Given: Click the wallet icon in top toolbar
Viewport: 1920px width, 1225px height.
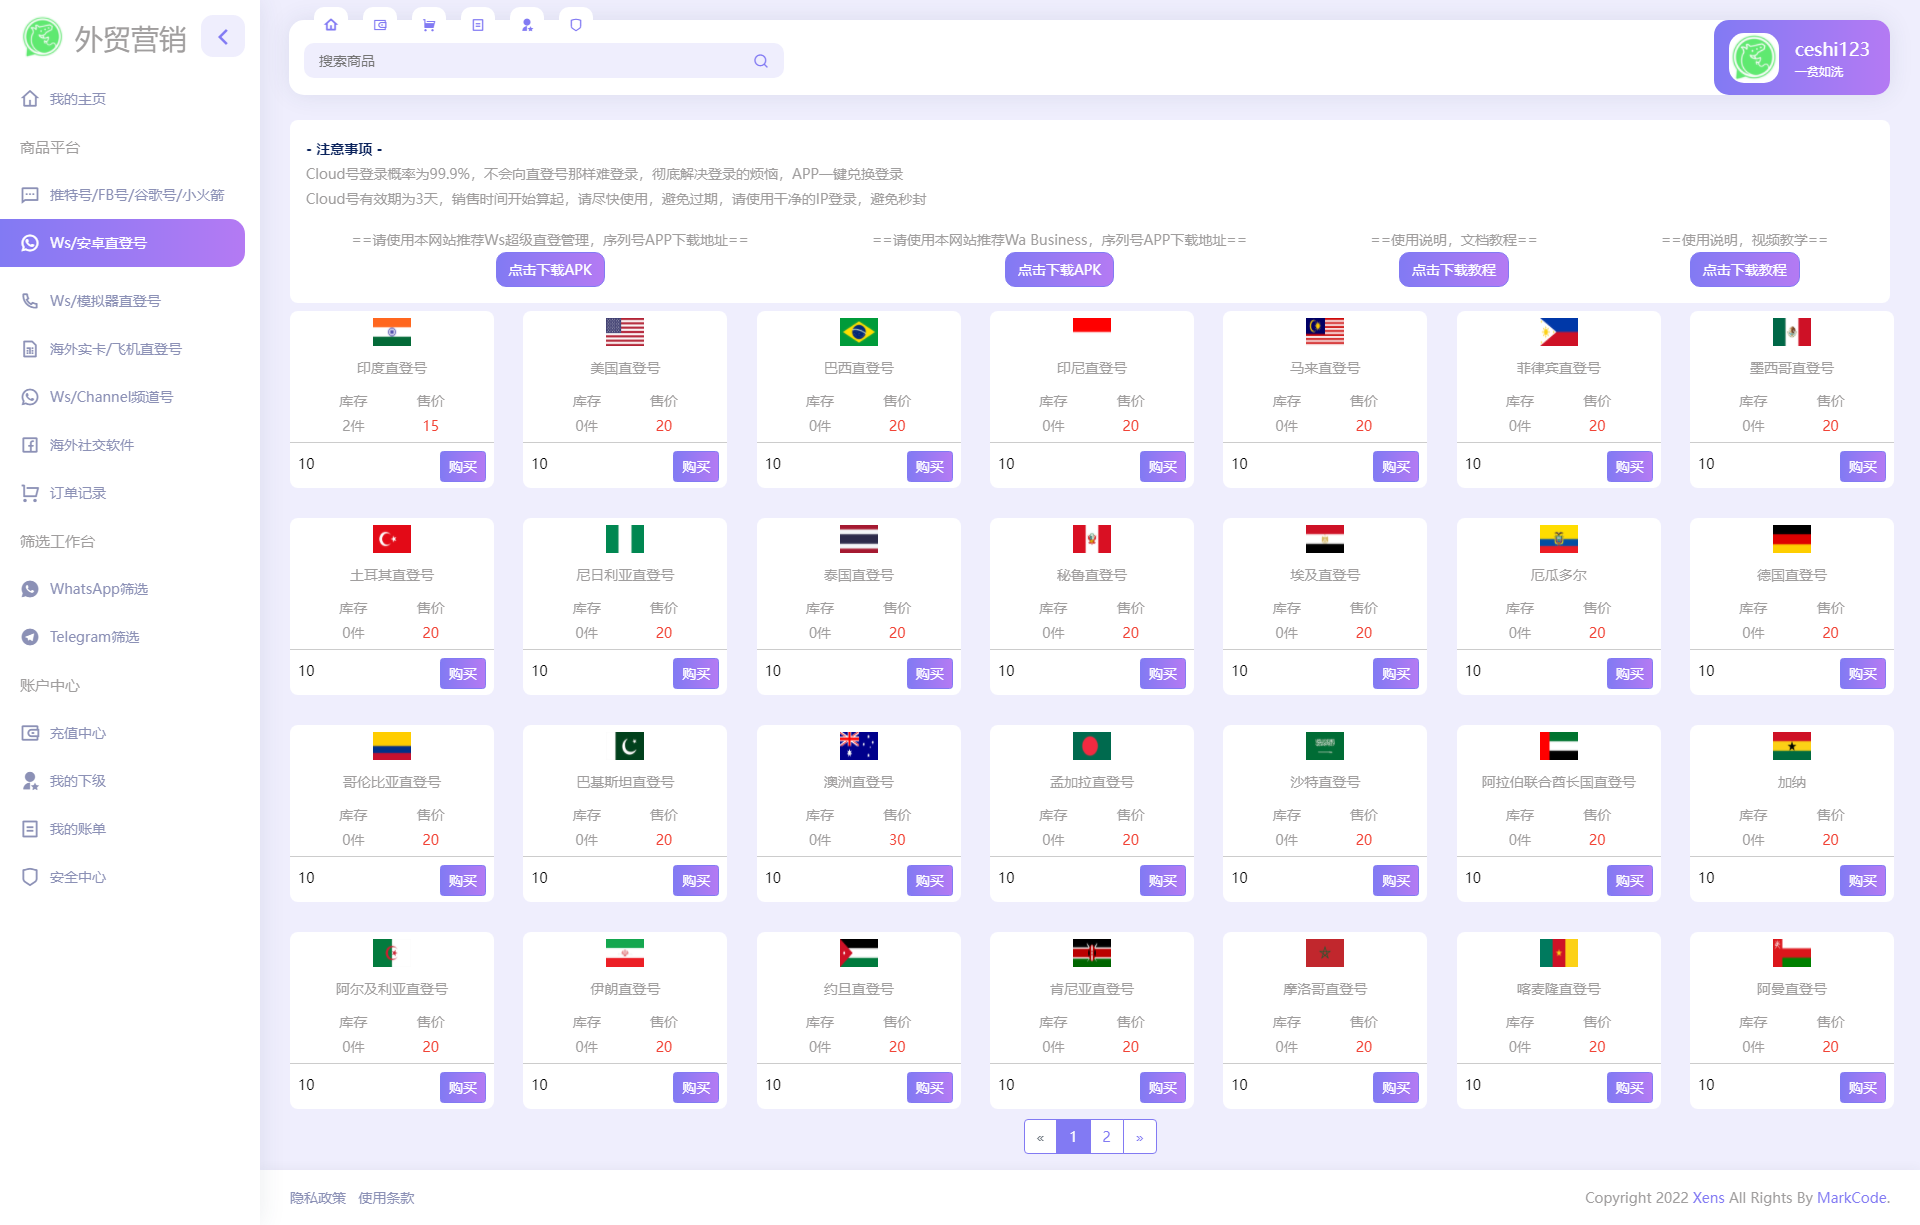Looking at the screenshot, I should coord(380,25).
